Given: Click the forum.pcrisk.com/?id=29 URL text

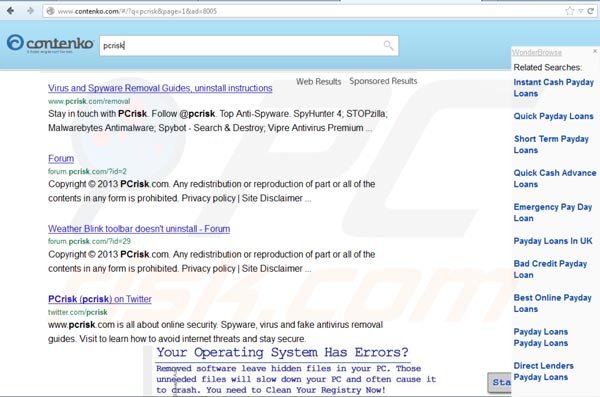Looking at the screenshot, I should tap(89, 242).
